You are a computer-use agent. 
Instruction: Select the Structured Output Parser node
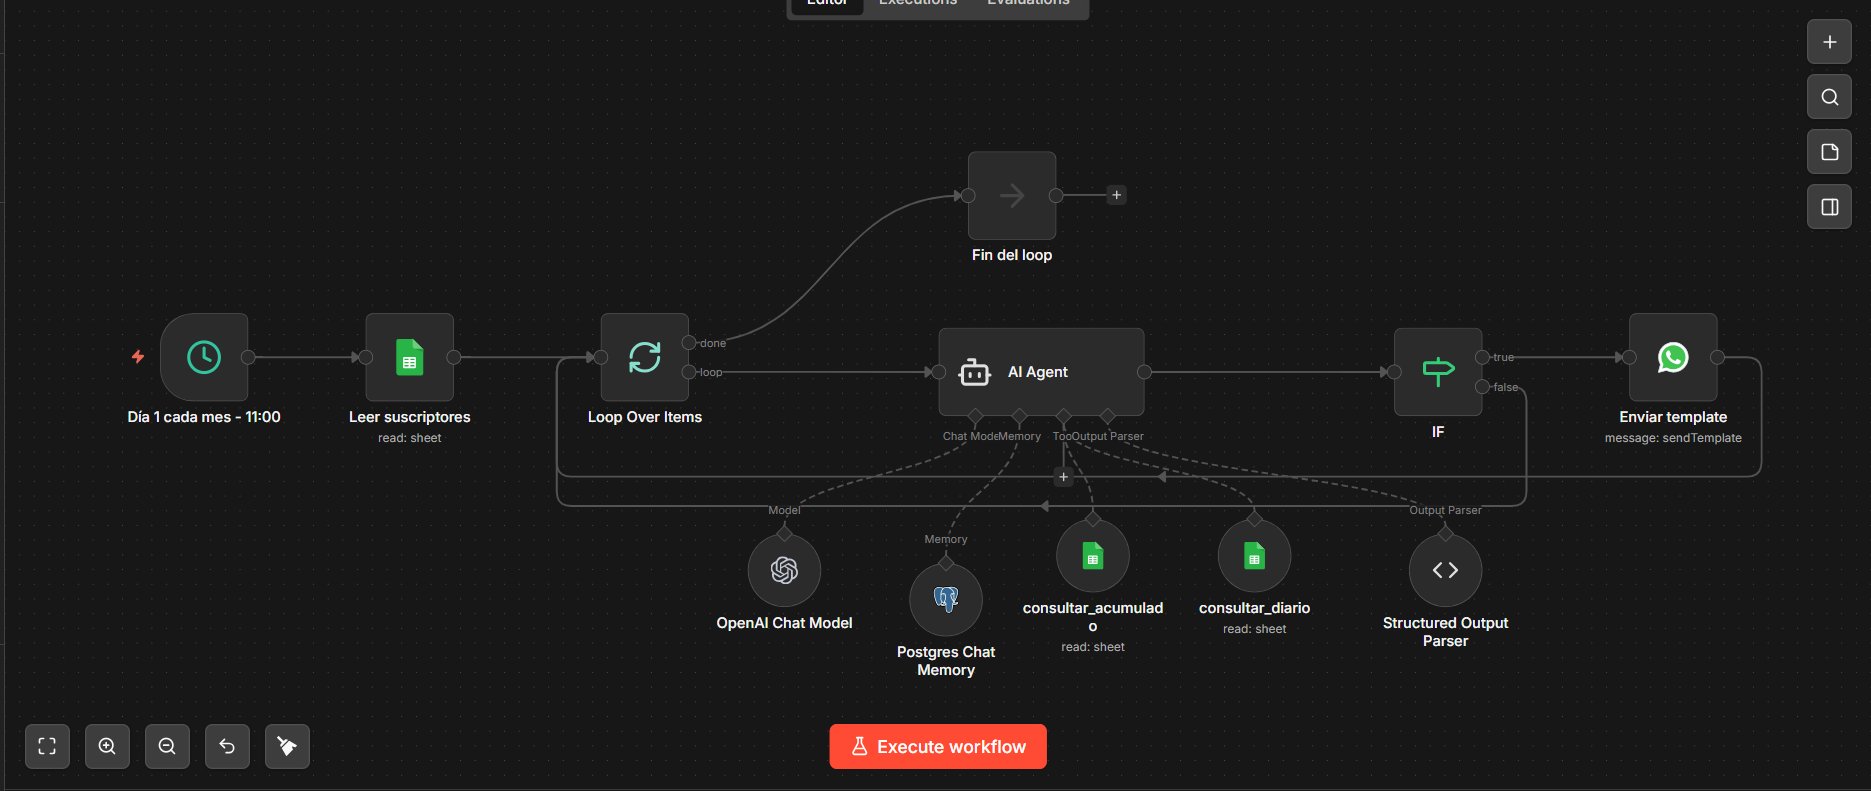tap(1445, 570)
